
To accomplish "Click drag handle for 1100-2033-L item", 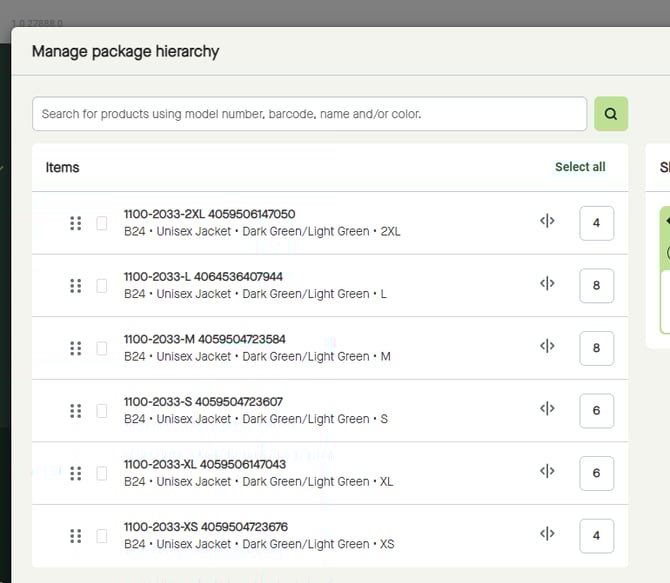I will pyautogui.click(x=75, y=286).
